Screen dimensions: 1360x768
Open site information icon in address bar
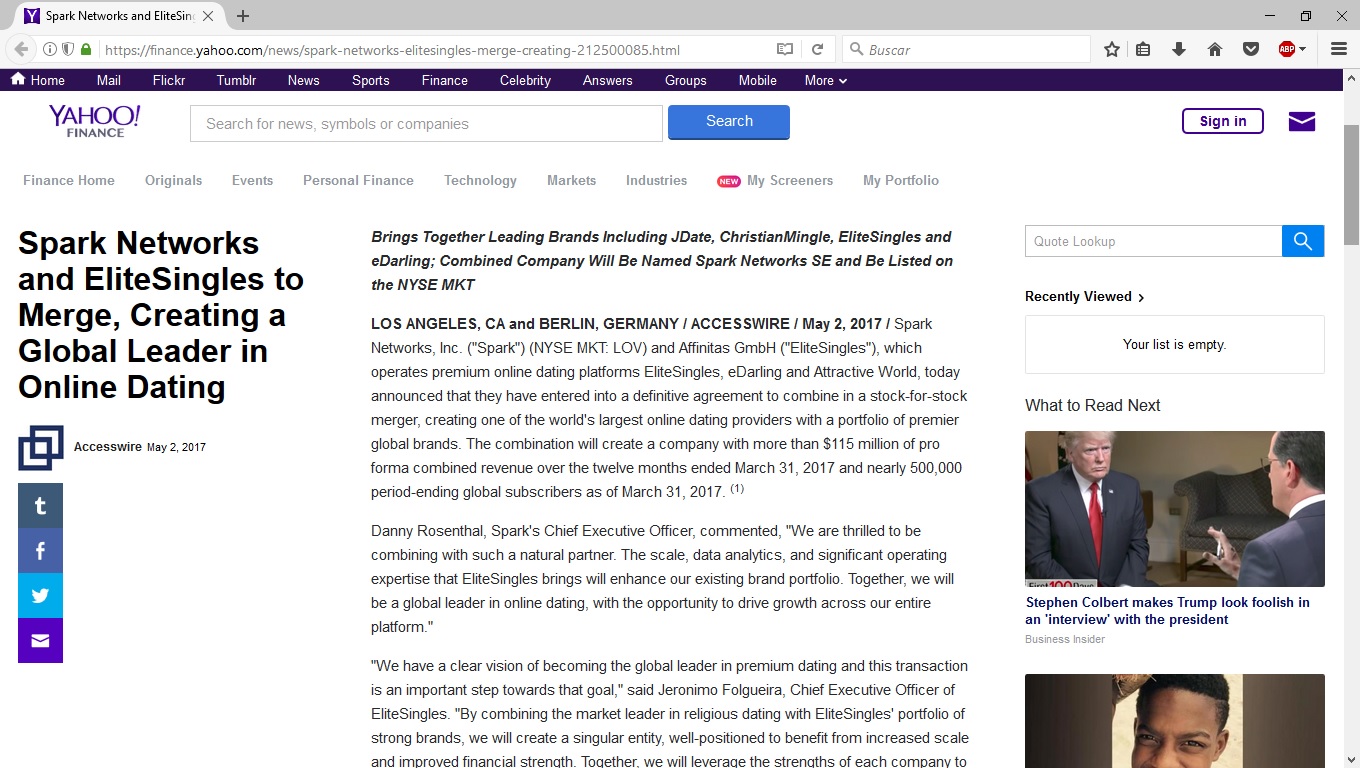point(50,49)
